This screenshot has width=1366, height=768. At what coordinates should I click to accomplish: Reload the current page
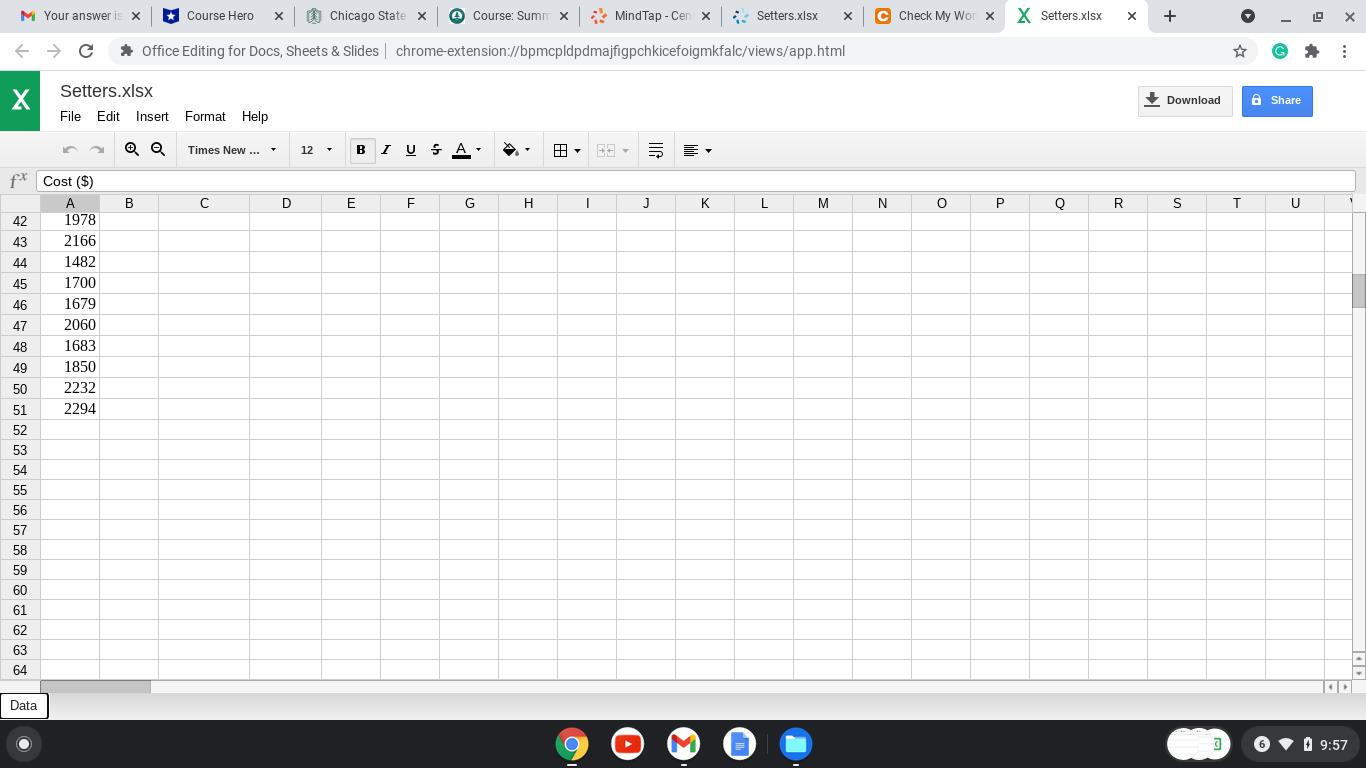86,51
